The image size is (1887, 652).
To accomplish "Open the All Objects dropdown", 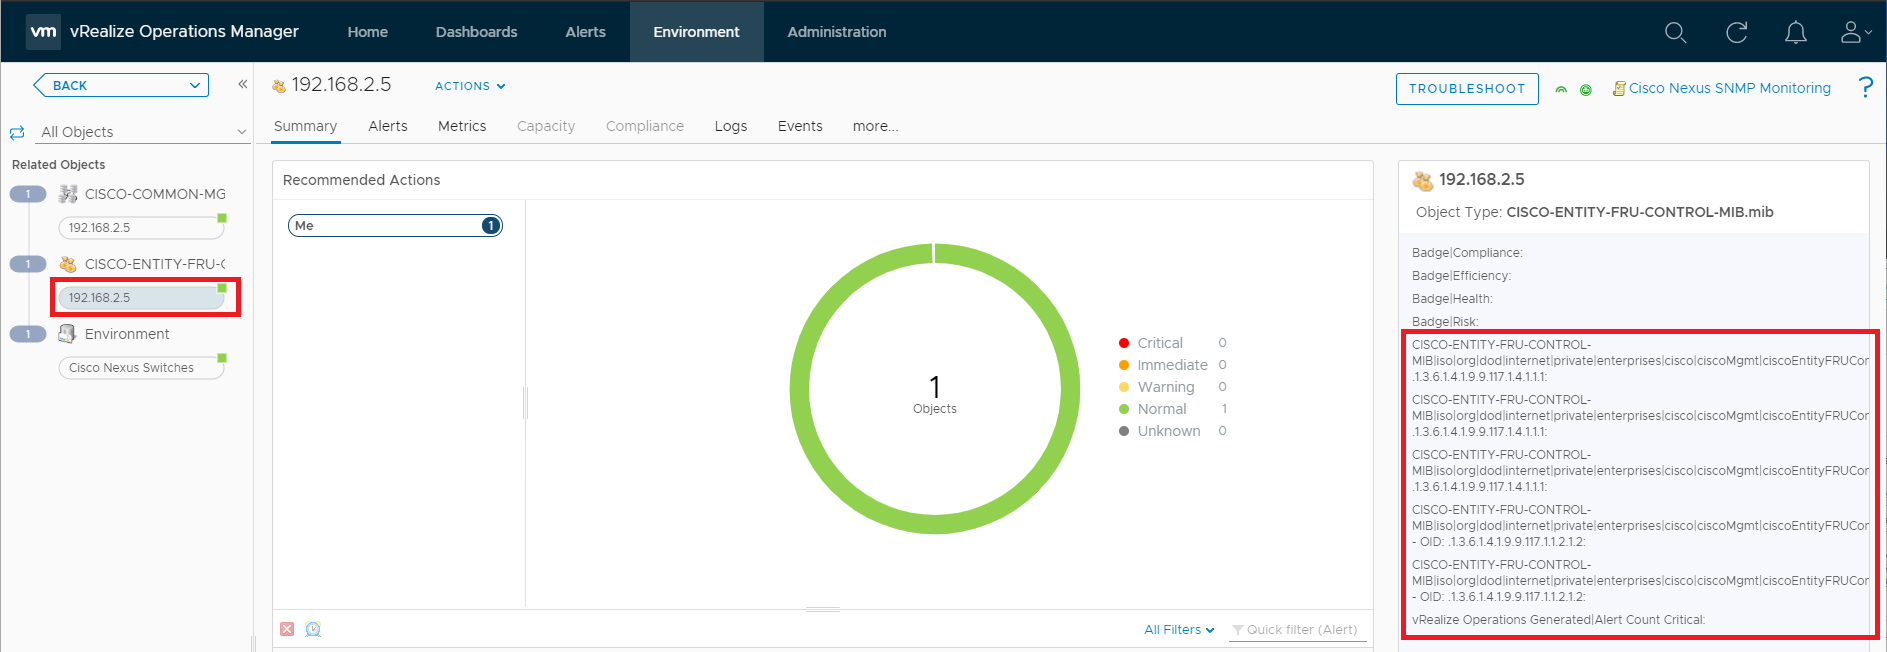I will [142, 132].
